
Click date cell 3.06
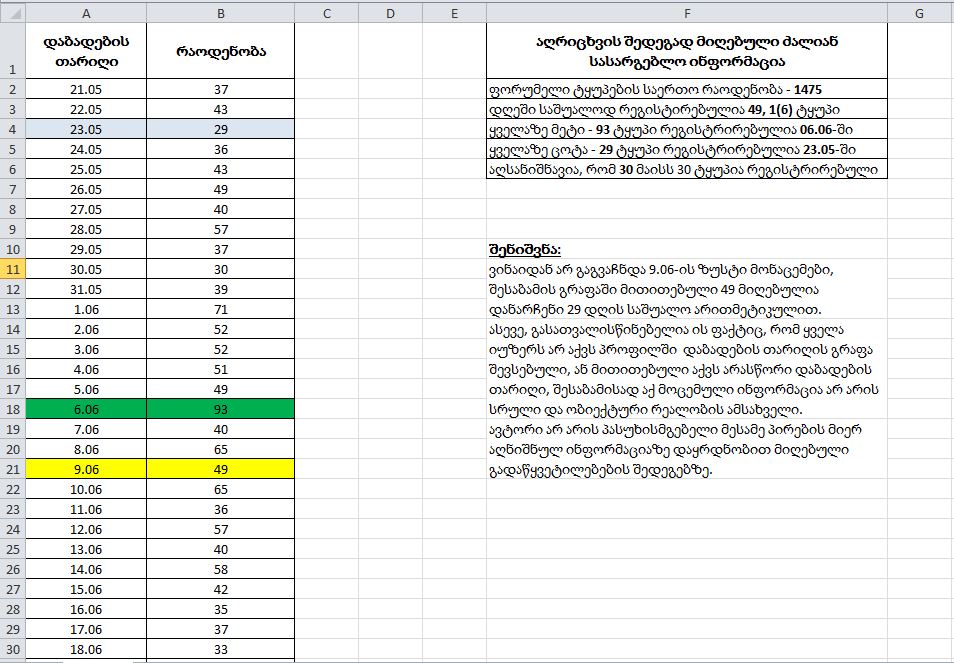click(86, 349)
